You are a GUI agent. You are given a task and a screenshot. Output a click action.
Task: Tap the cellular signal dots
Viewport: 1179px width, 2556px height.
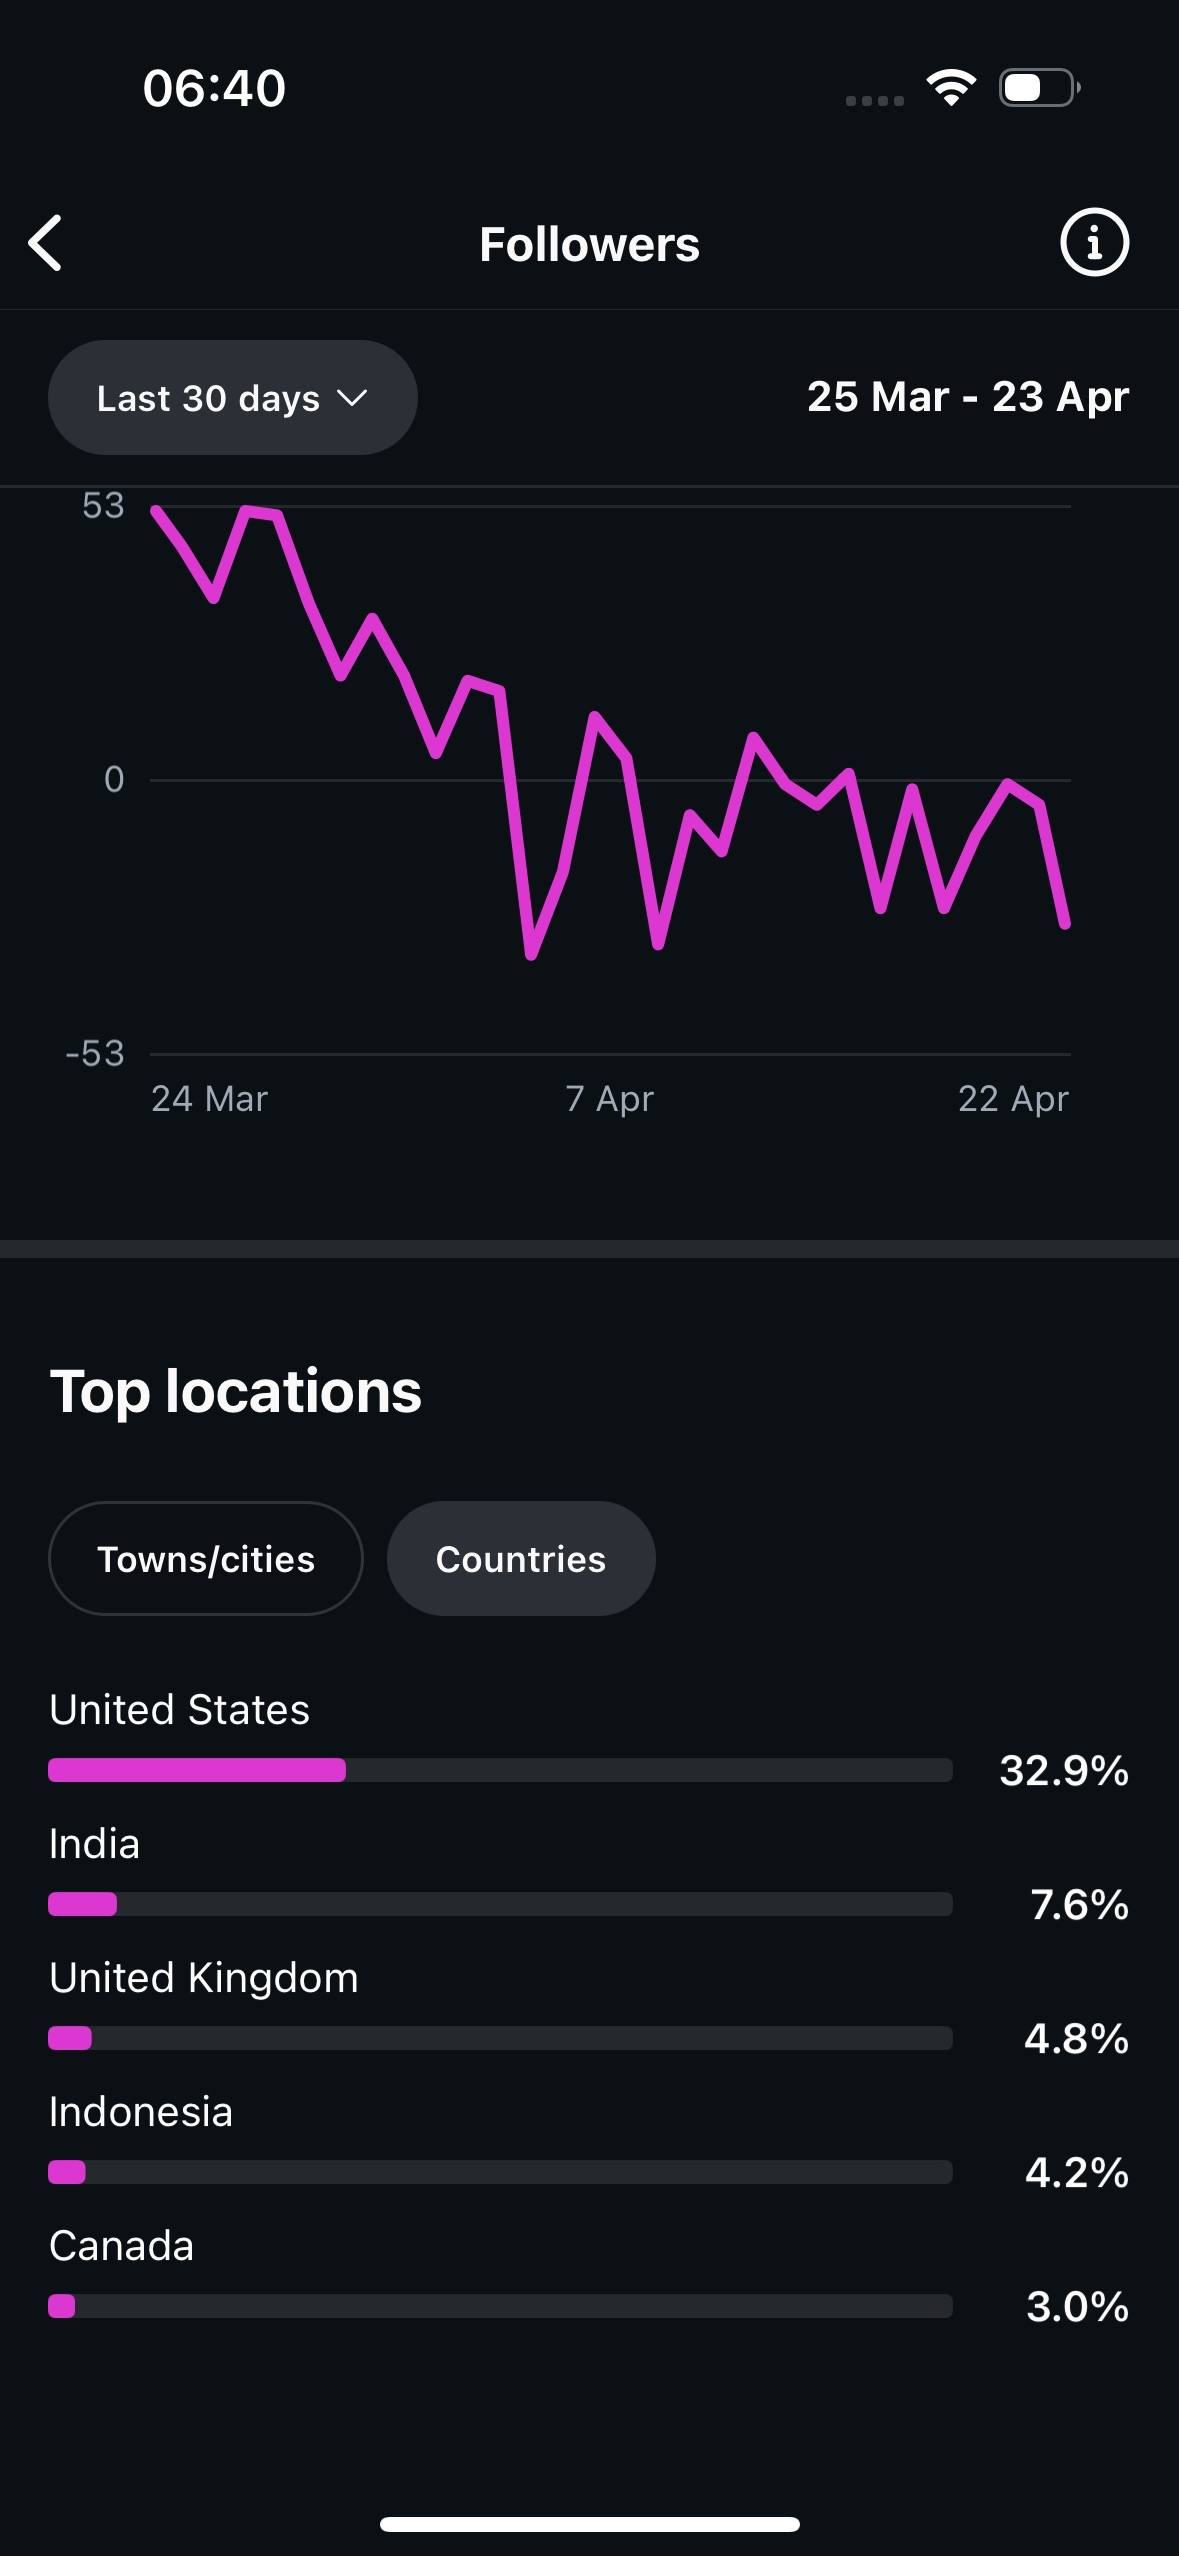[x=874, y=100]
